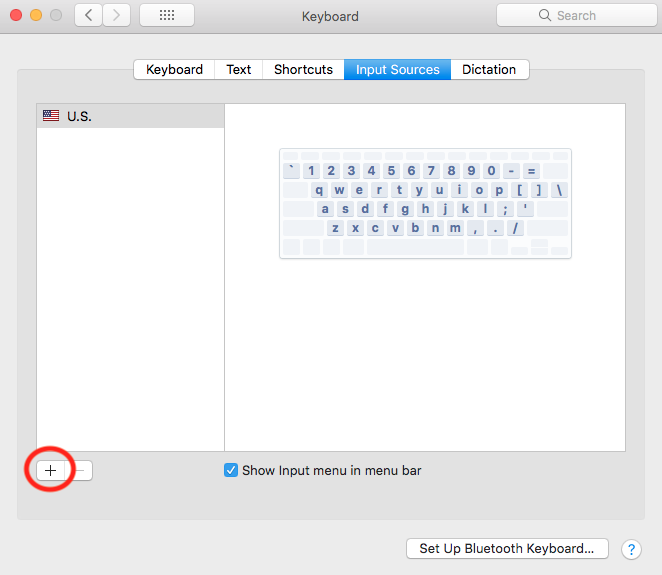Click the 'q' key in keyboard preview

pyautogui.click(x=319, y=190)
